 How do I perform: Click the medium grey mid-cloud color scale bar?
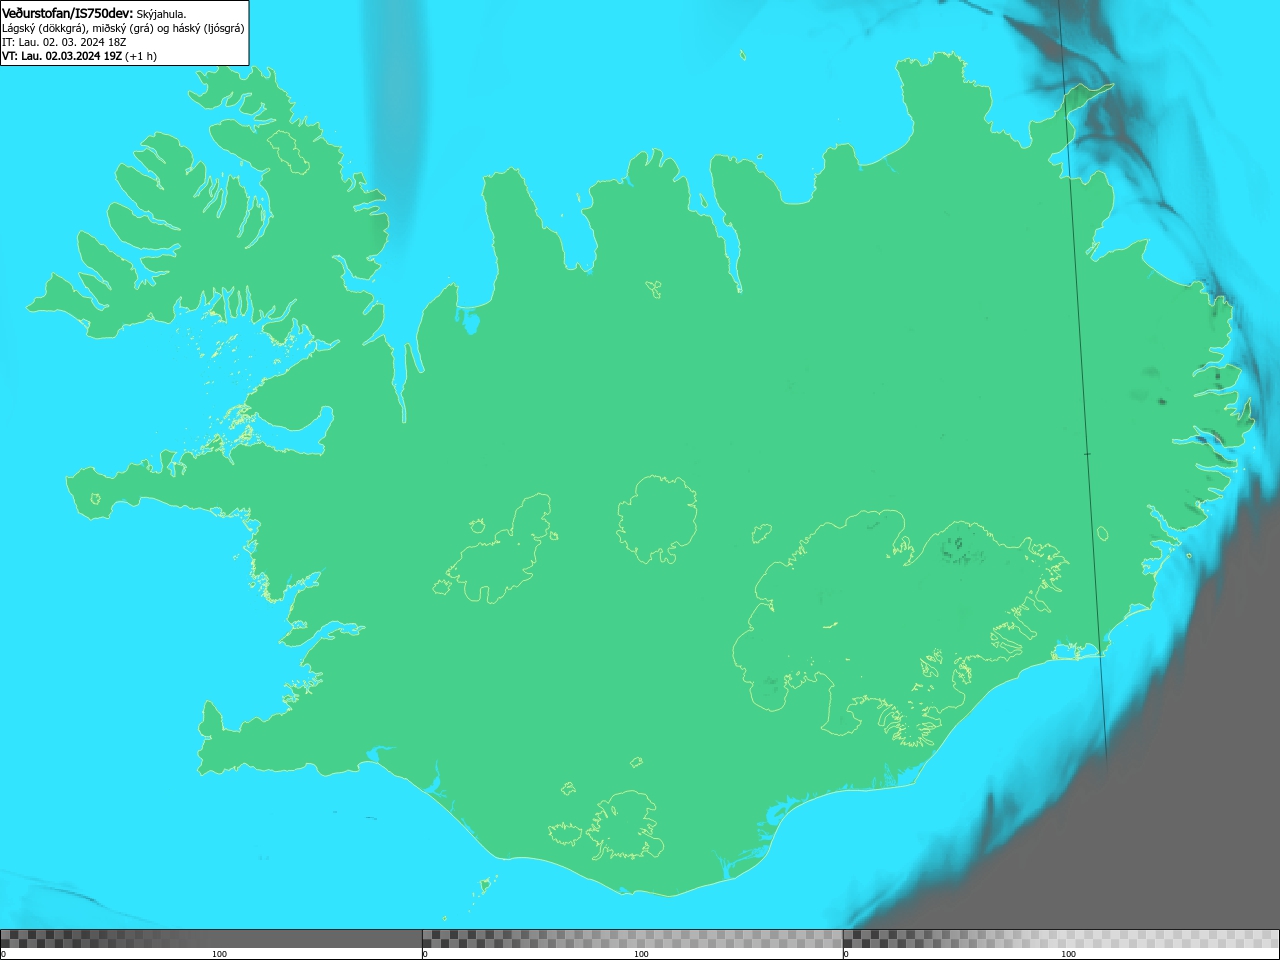click(632, 939)
